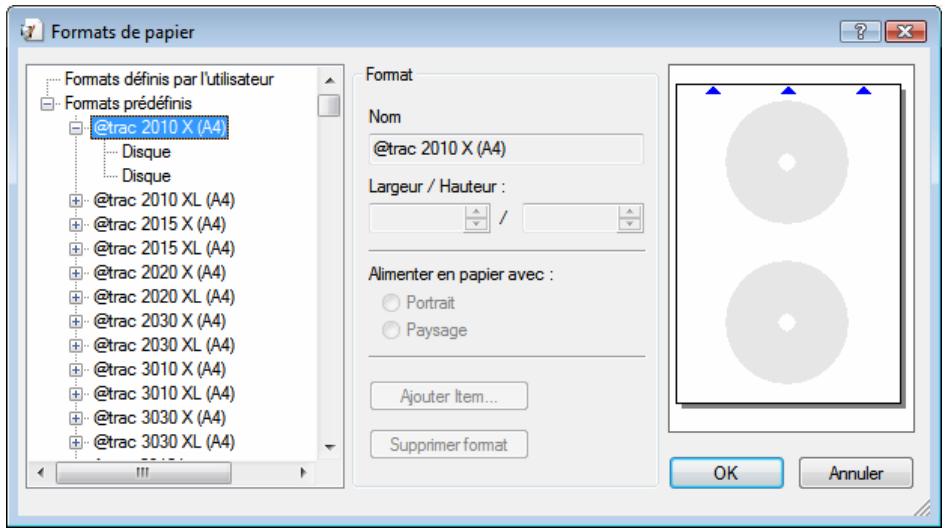Expand the @trac 3010 XL (A4) node
This screenshot has width=945, height=529.
pyautogui.click(x=75, y=393)
